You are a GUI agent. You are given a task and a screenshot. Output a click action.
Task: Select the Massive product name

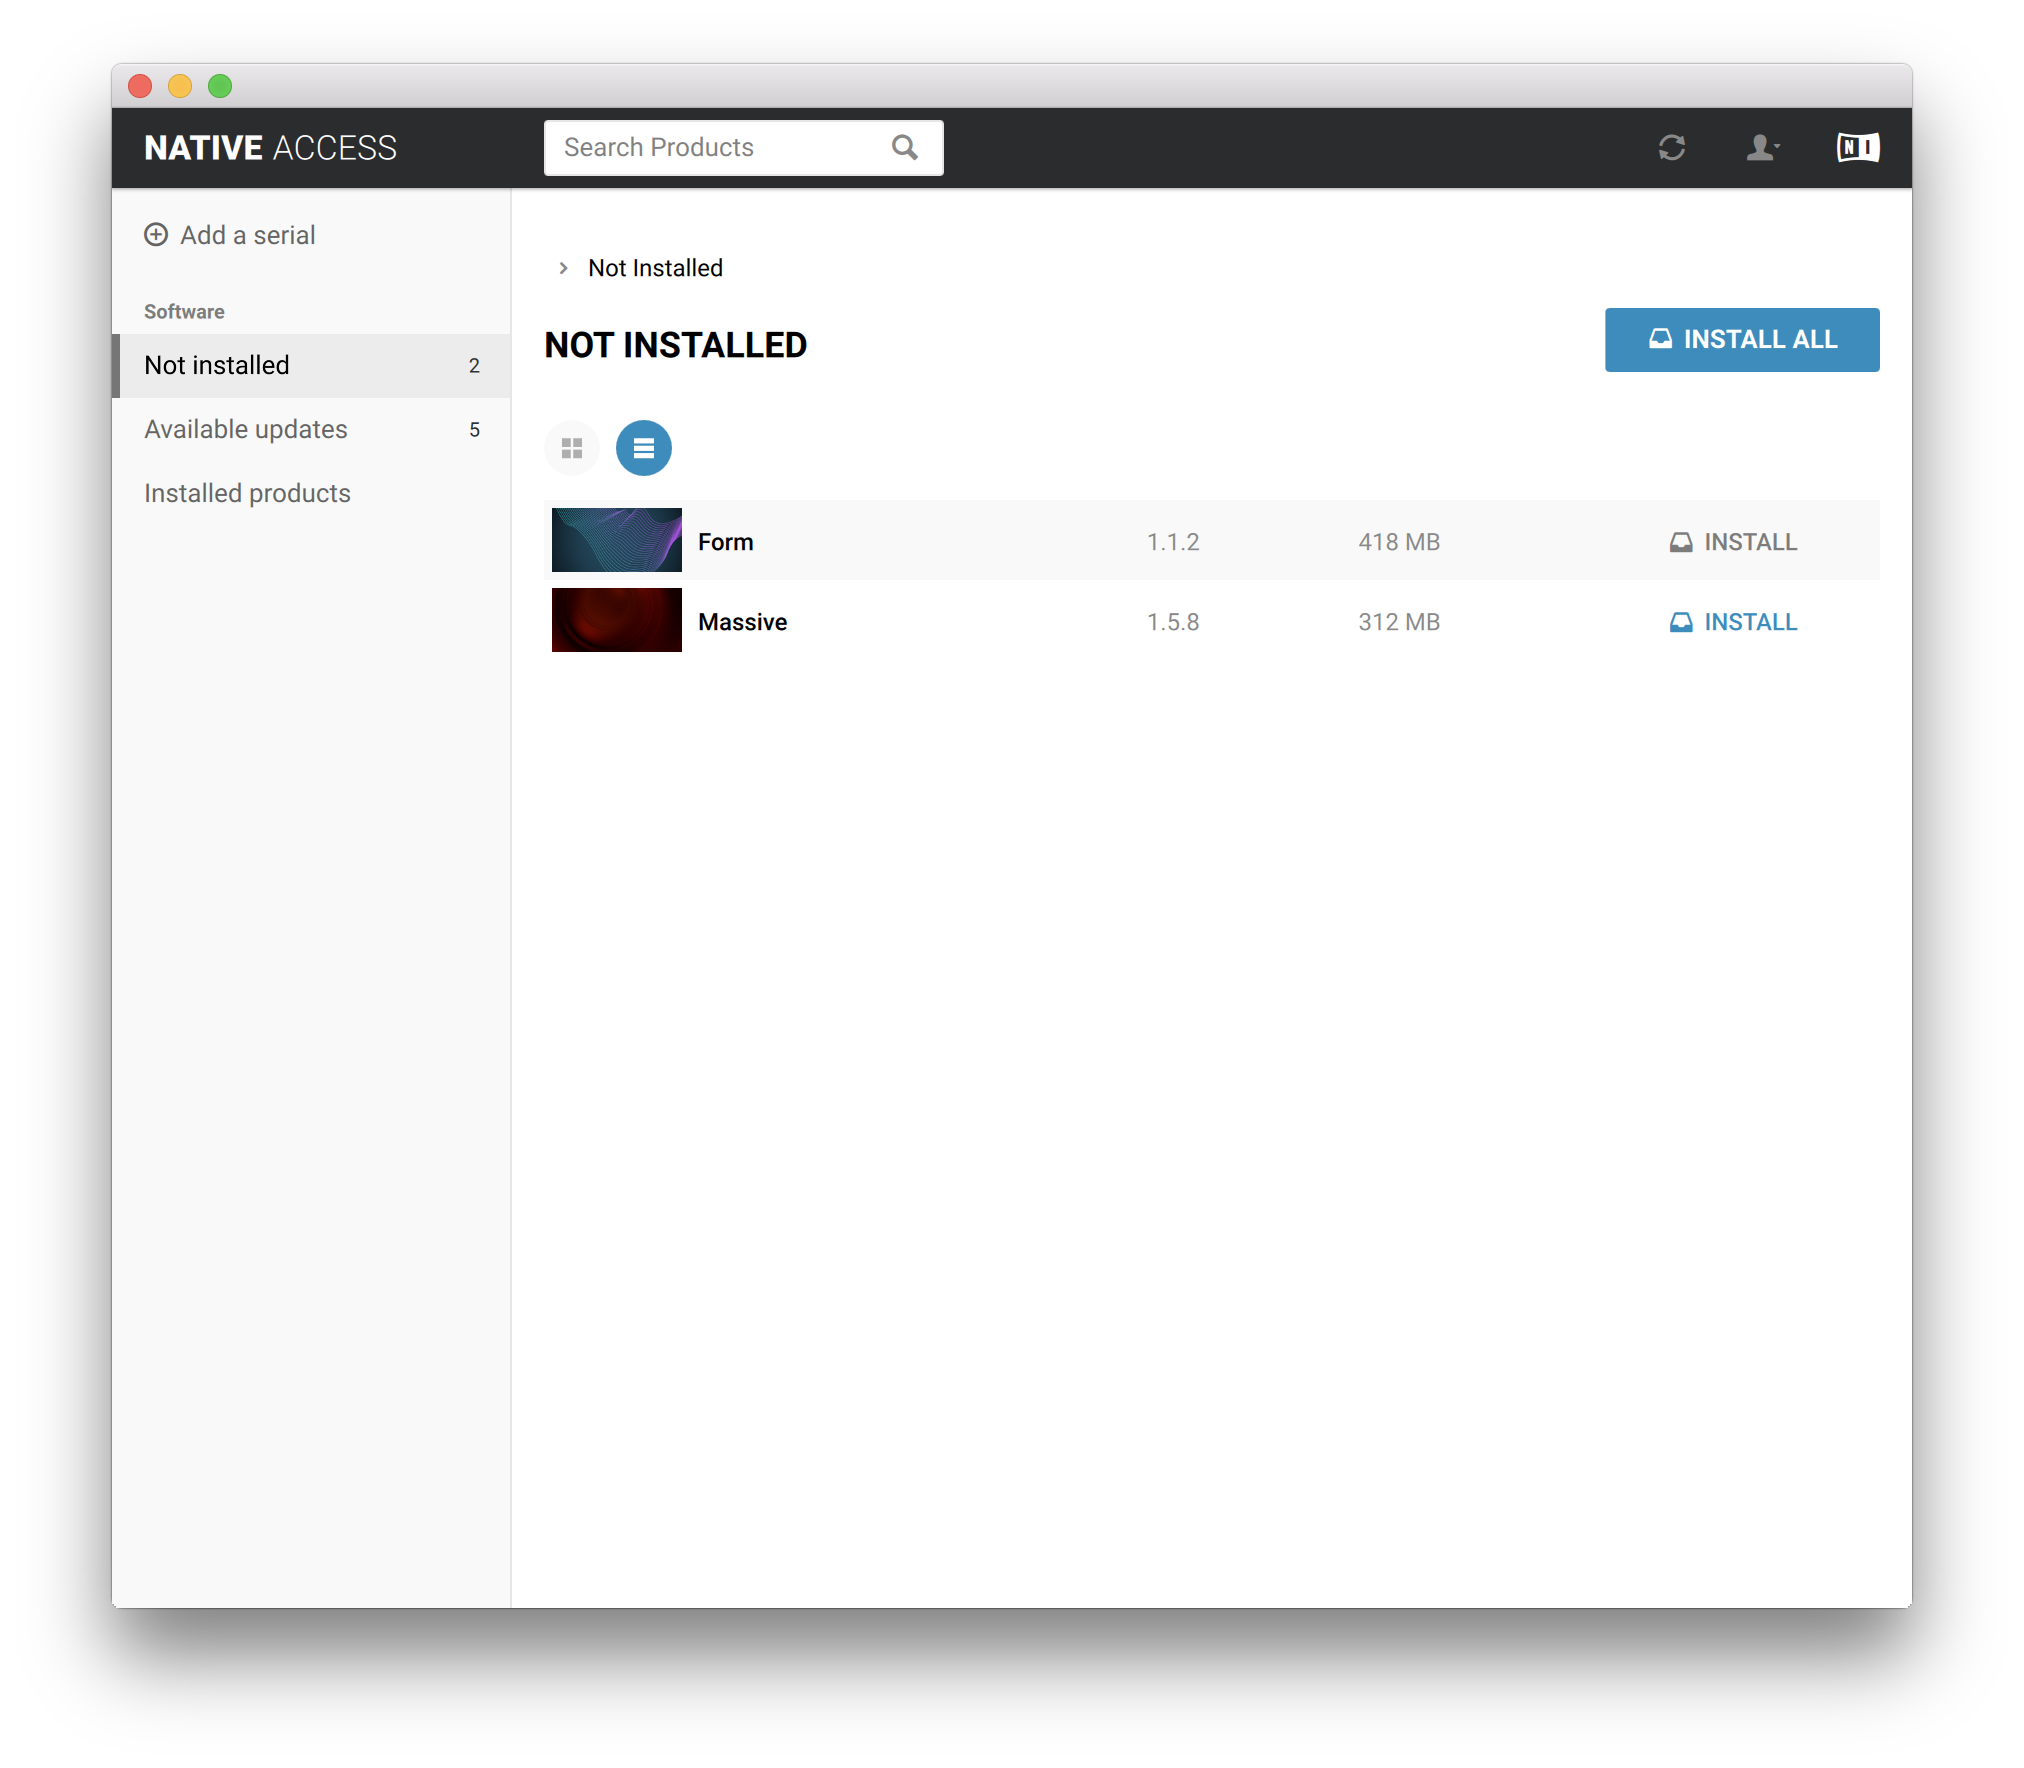(742, 622)
